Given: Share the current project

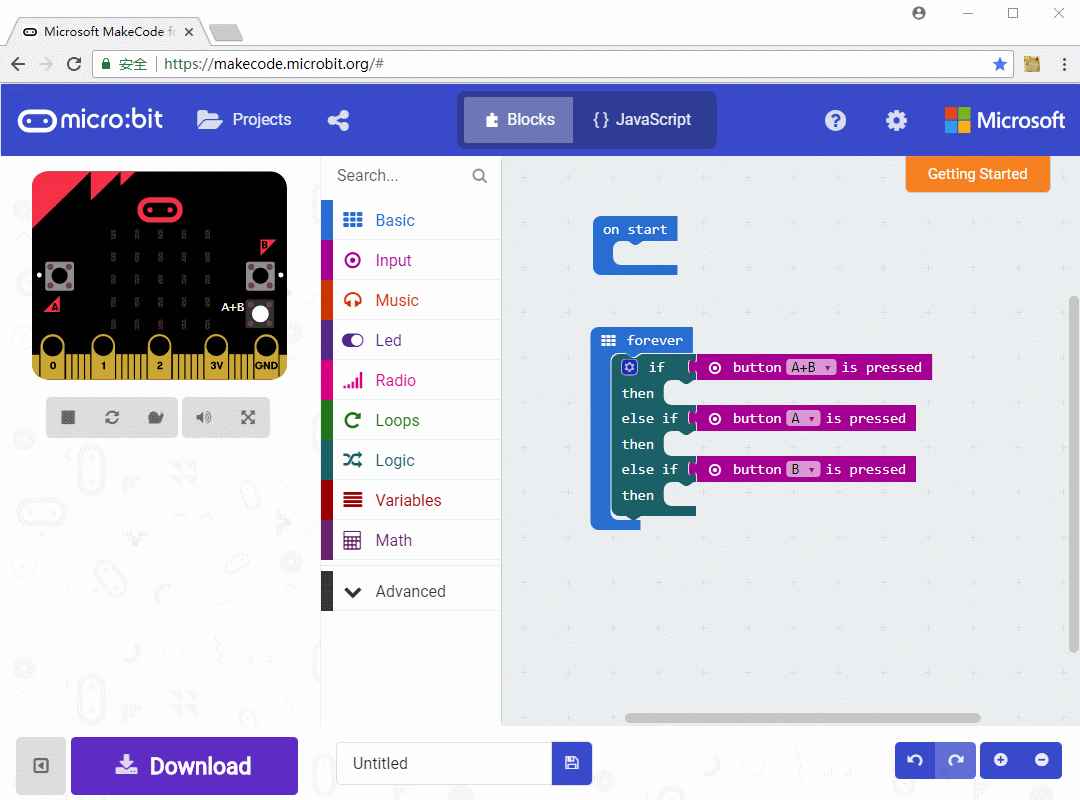Looking at the screenshot, I should [338, 119].
